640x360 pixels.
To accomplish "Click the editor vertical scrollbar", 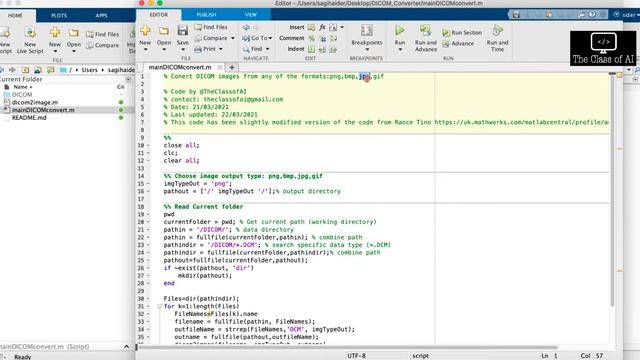I will [x=612, y=190].
